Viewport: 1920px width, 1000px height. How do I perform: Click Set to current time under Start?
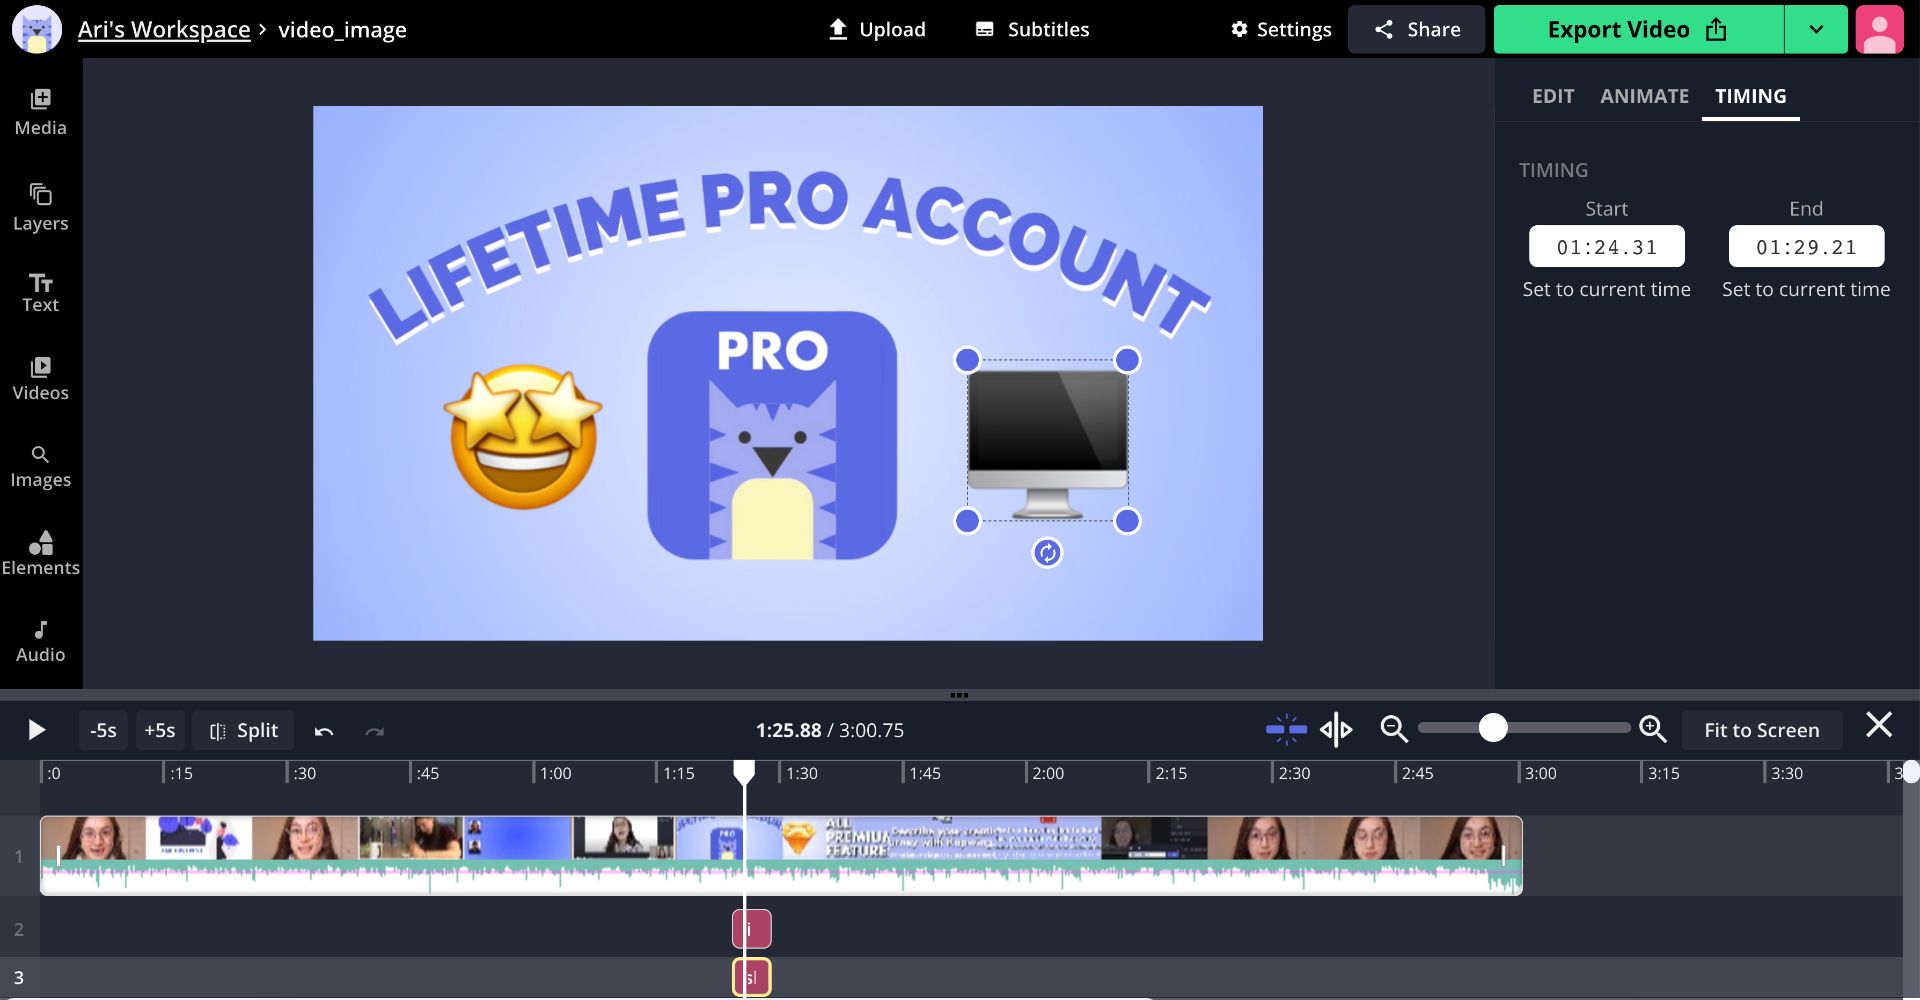click(1606, 289)
